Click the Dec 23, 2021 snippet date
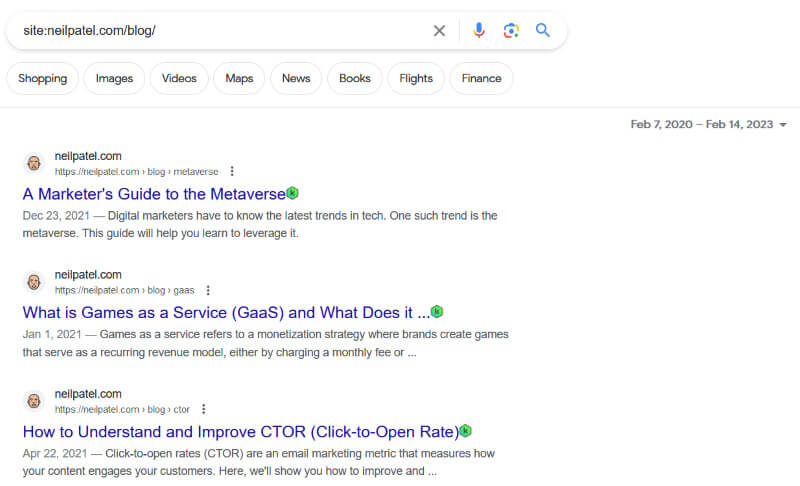 coord(56,216)
